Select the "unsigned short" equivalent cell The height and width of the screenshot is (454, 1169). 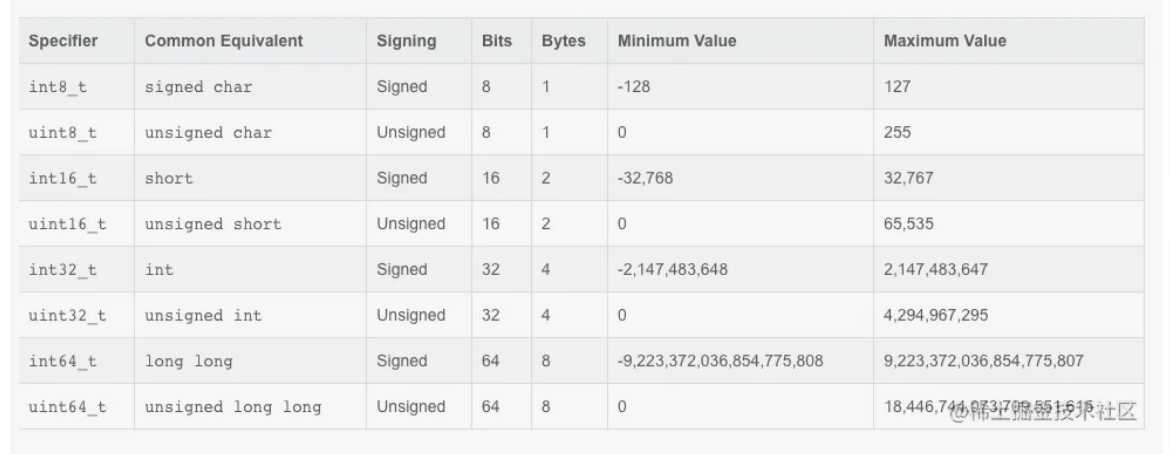click(213, 224)
